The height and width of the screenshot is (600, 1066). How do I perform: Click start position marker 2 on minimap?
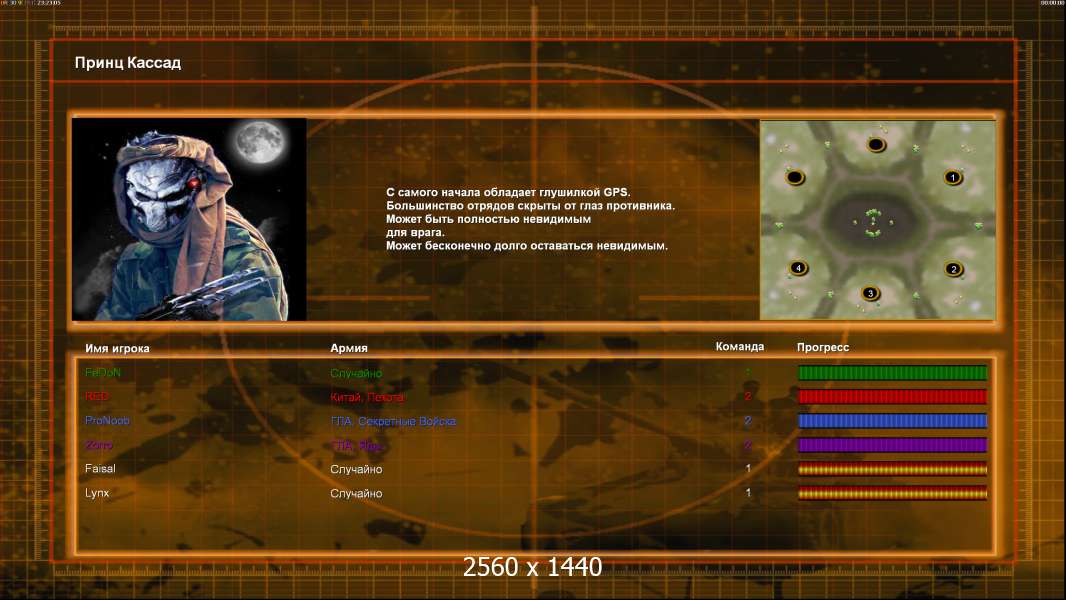[953, 269]
